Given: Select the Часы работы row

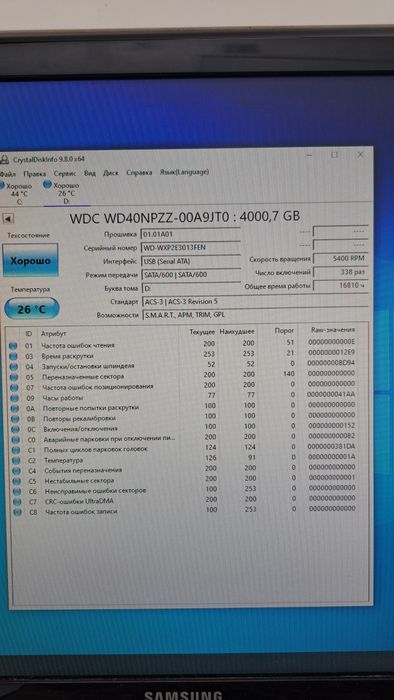Looking at the screenshot, I should [188, 396].
